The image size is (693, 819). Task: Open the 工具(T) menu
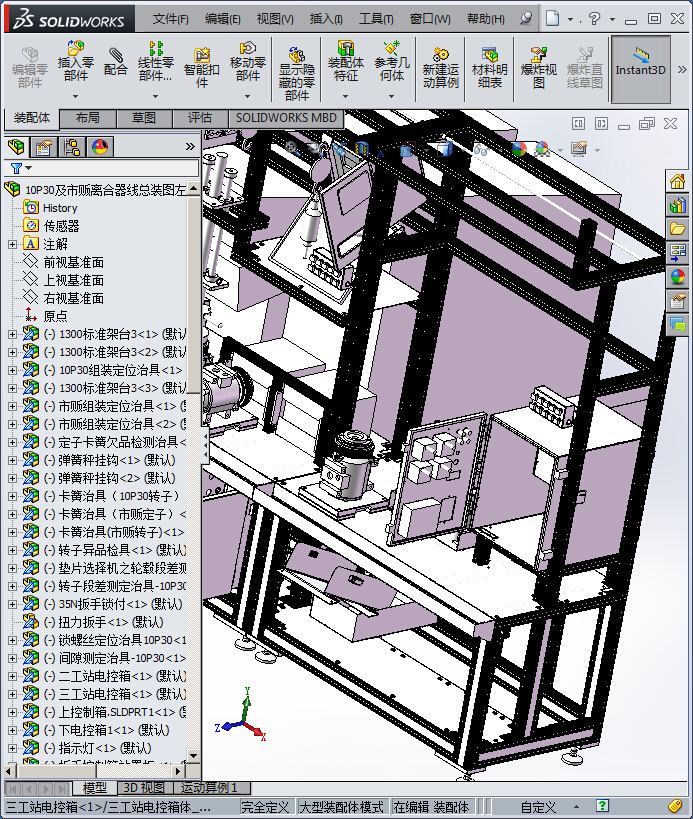[376, 19]
